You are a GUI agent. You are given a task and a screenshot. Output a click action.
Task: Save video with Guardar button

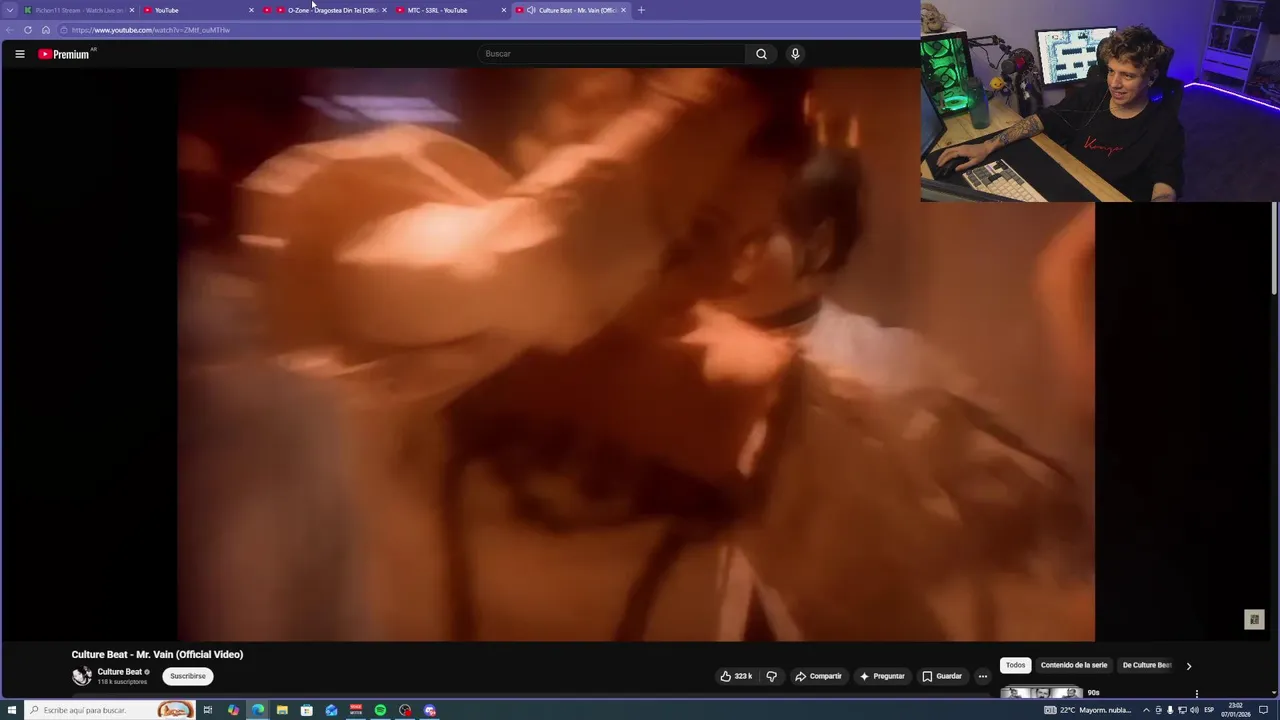coord(942,676)
